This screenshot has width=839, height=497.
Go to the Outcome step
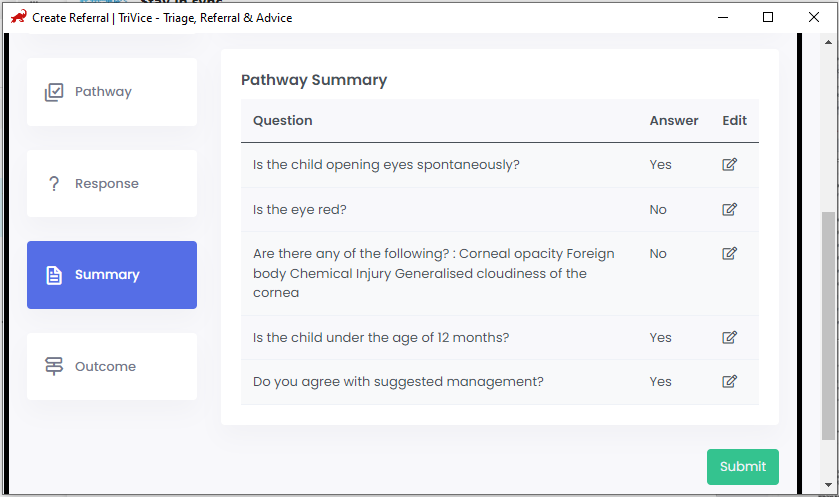click(x=112, y=367)
